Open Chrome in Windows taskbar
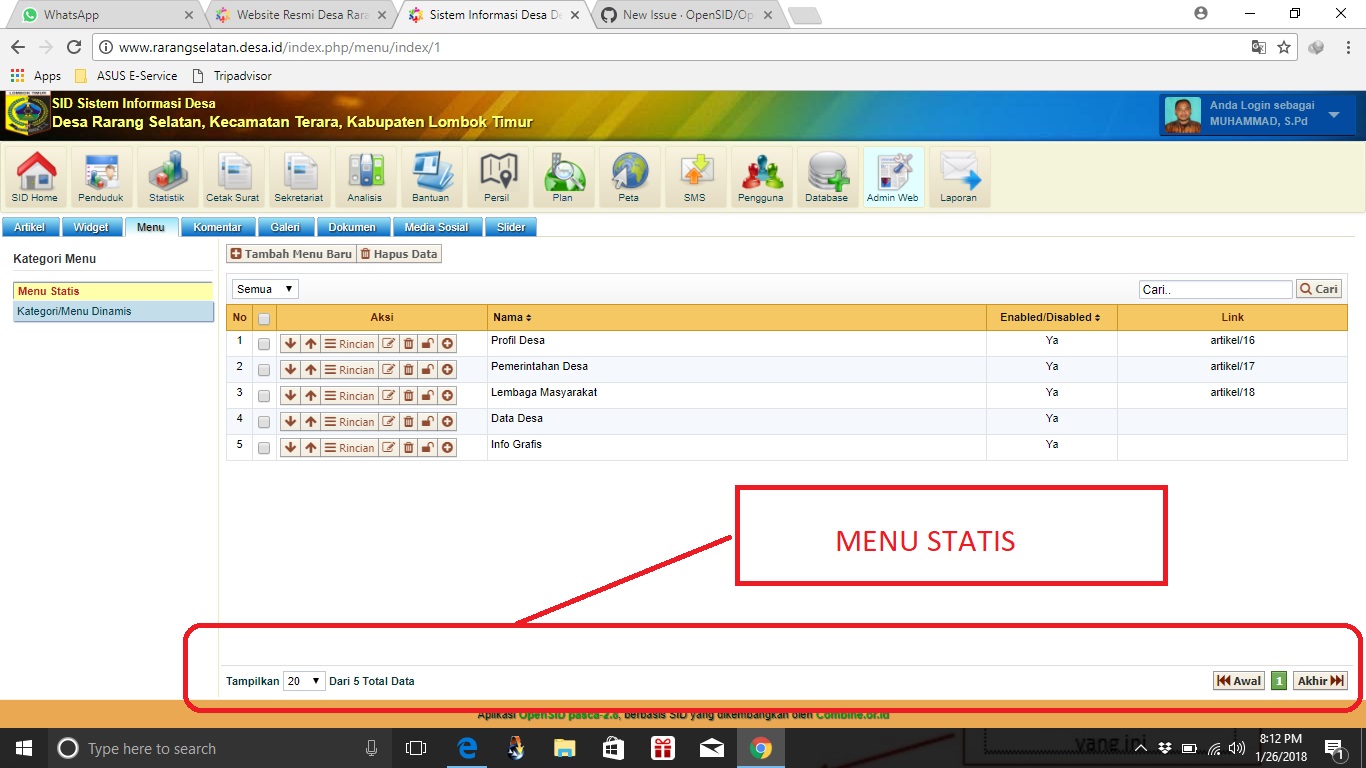 [761, 748]
